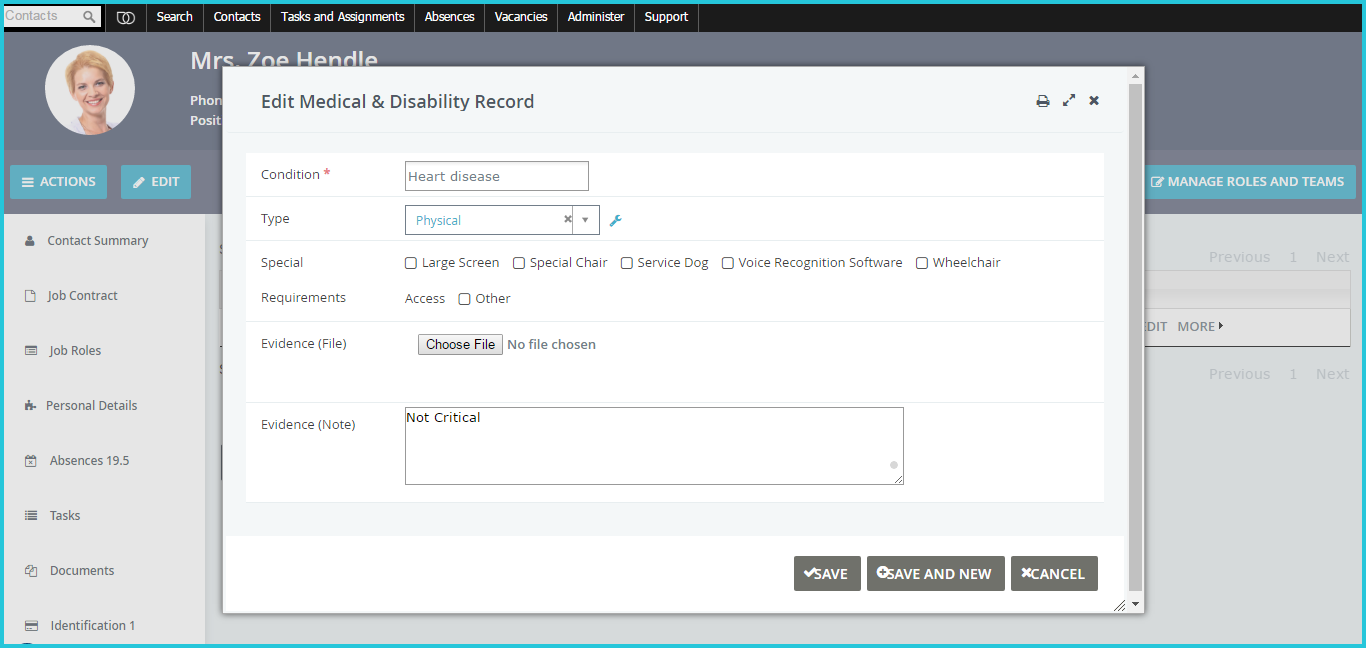This screenshot has height=648, width=1366.
Task: Open the CiviCRM logo menu icon
Action: click(126, 17)
